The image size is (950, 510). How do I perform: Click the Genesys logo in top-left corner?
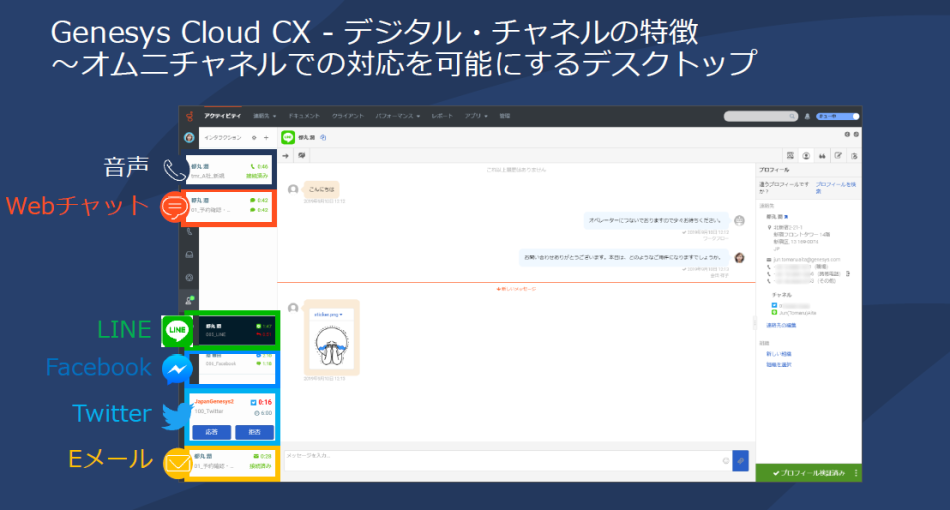pos(189,116)
